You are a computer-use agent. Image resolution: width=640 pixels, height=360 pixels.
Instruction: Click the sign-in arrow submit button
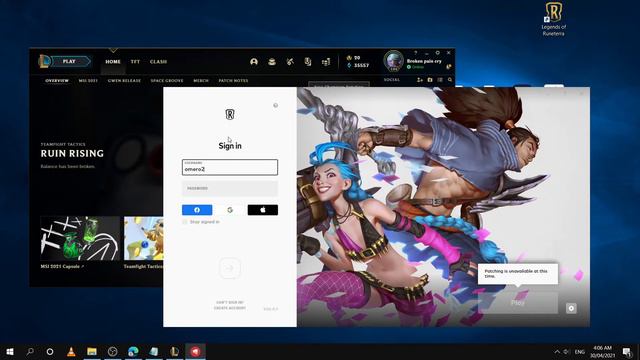pyautogui.click(x=230, y=268)
